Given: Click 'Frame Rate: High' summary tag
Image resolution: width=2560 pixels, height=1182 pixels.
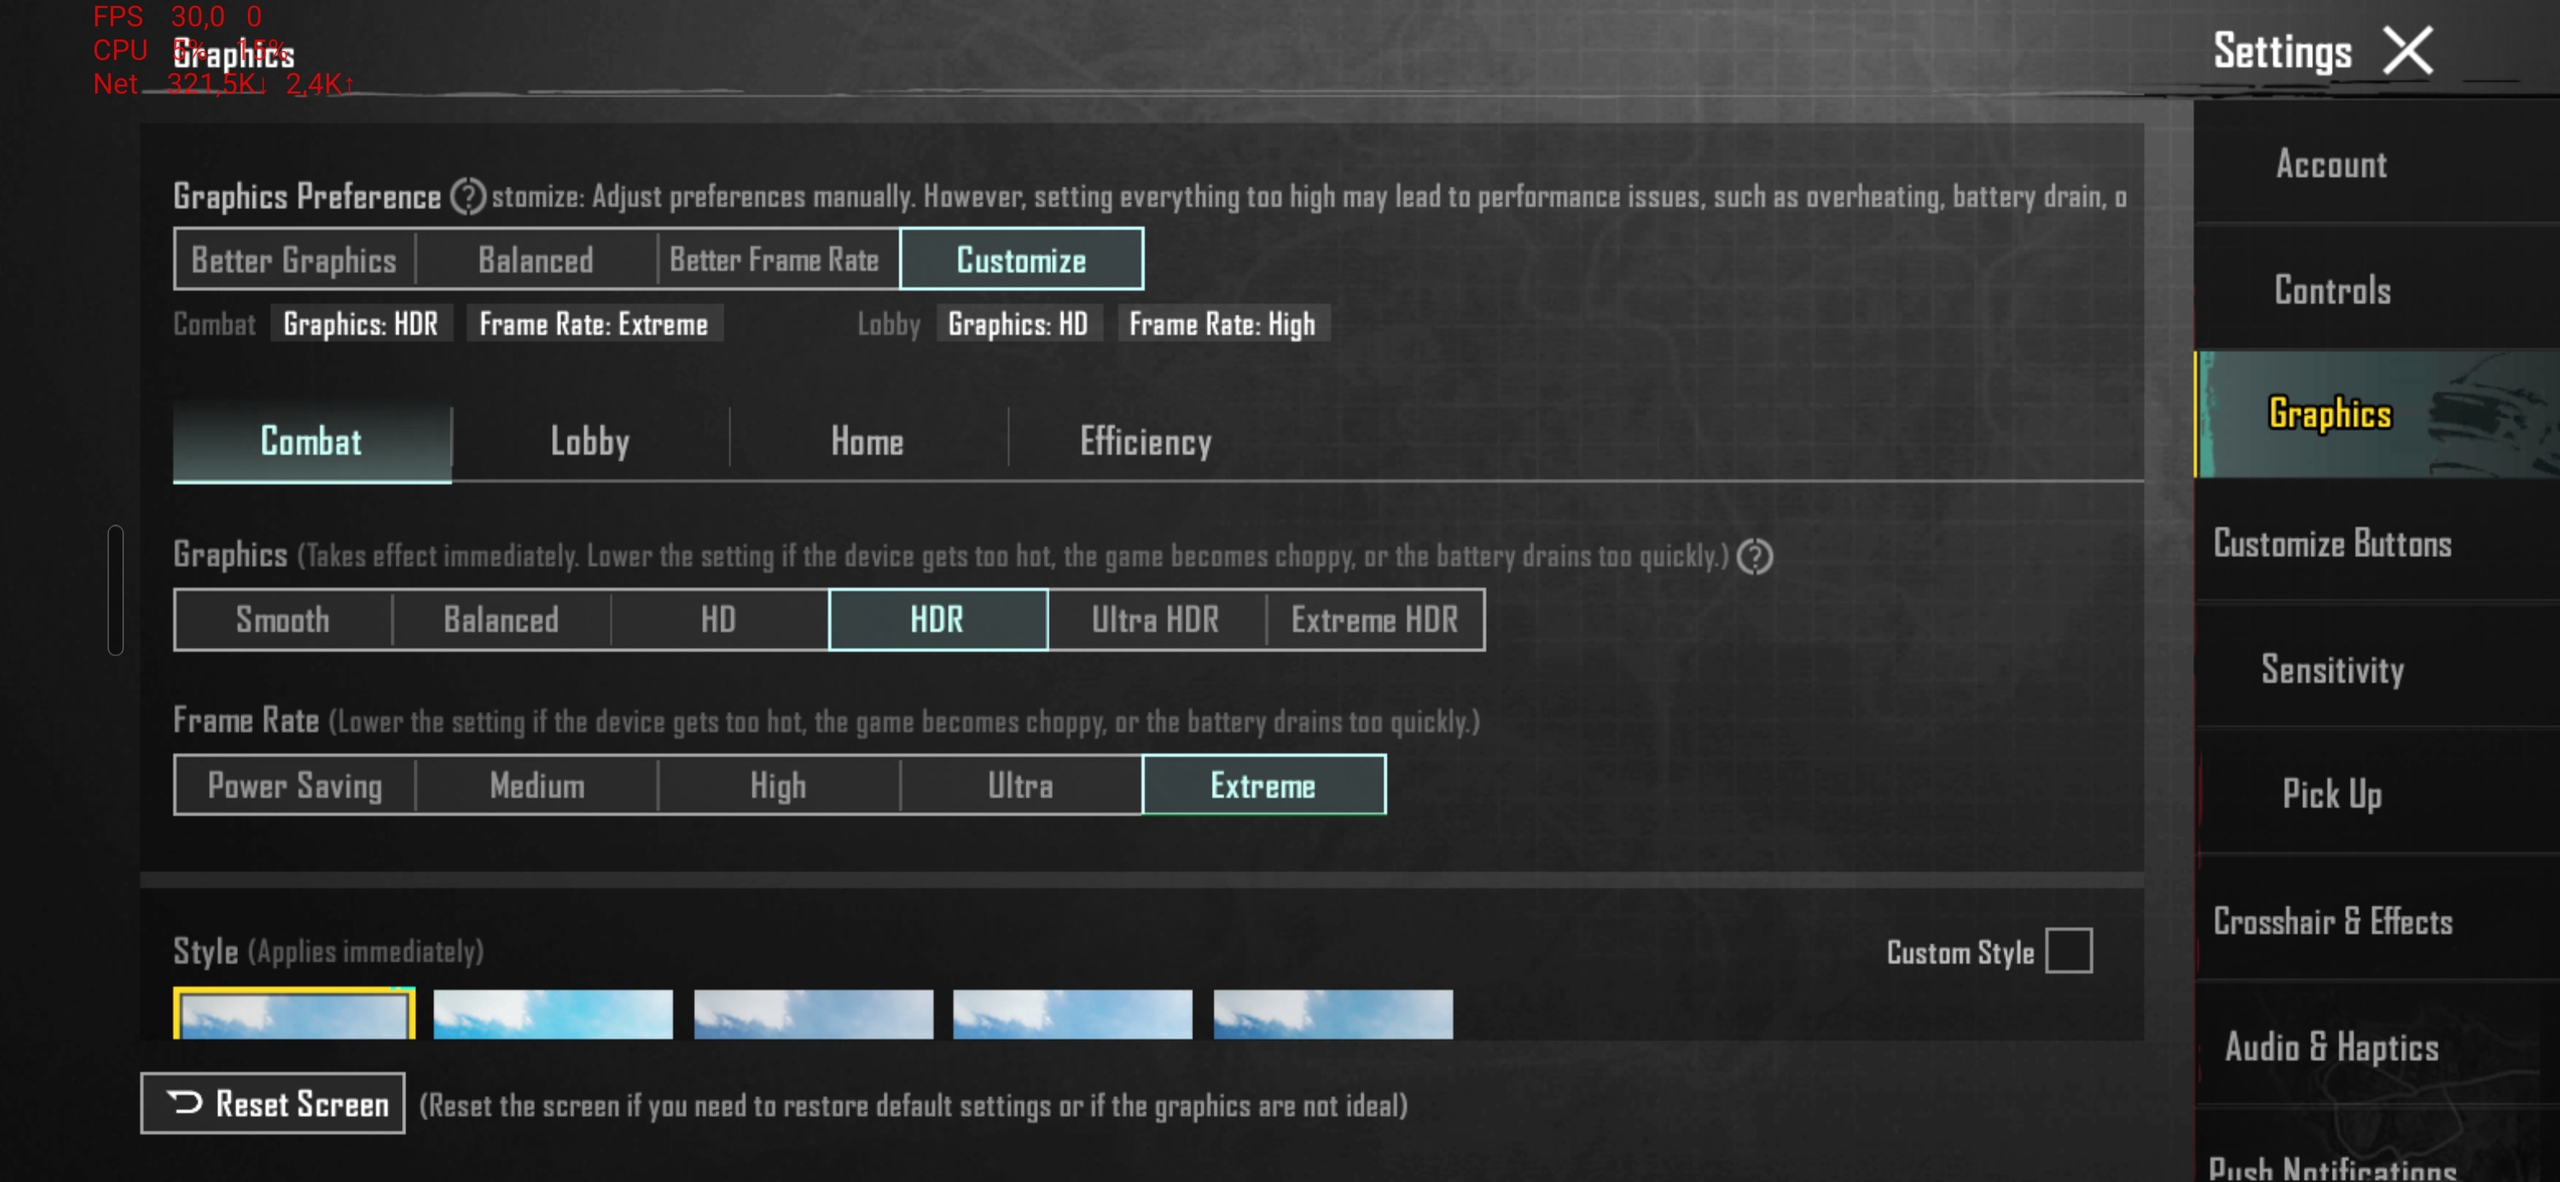Looking at the screenshot, I should click(x=1223, y=323).
